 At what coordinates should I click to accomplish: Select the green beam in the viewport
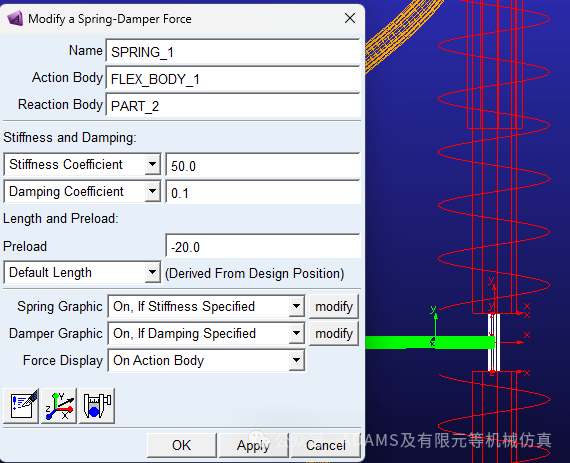(x=429, y=342)
